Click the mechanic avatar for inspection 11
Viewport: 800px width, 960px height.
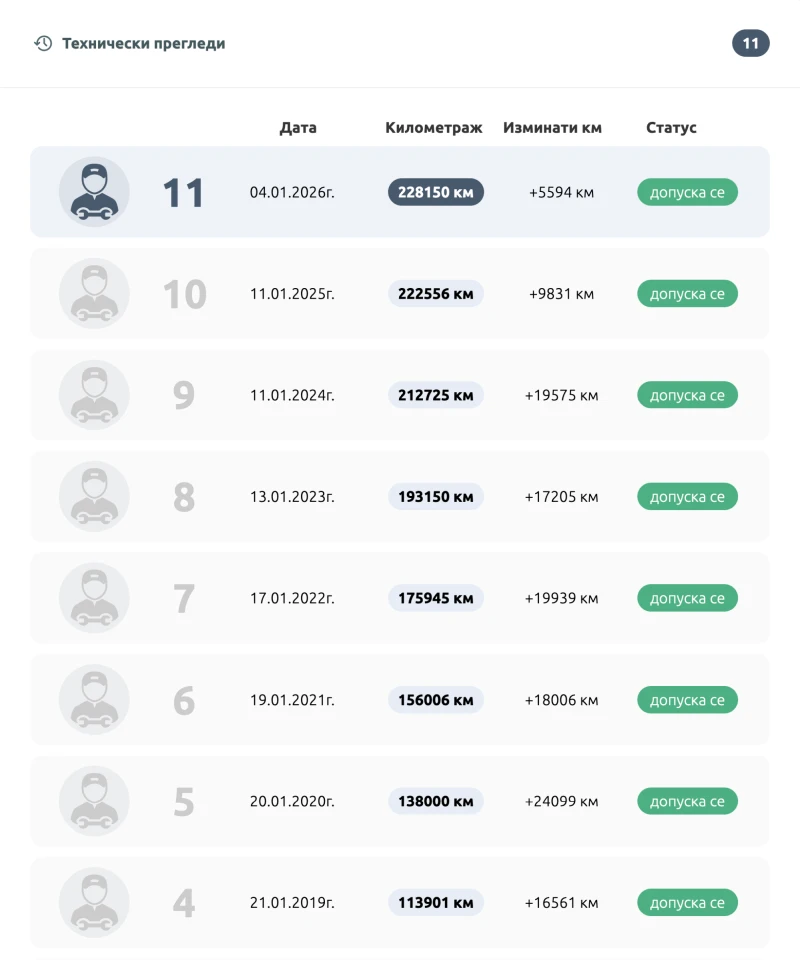[94, 192]
